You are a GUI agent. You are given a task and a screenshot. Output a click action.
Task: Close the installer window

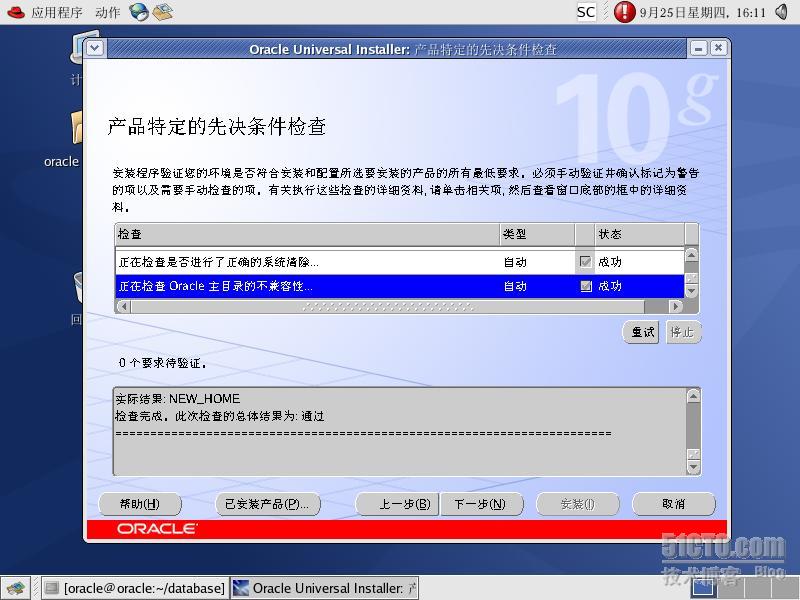718,48
